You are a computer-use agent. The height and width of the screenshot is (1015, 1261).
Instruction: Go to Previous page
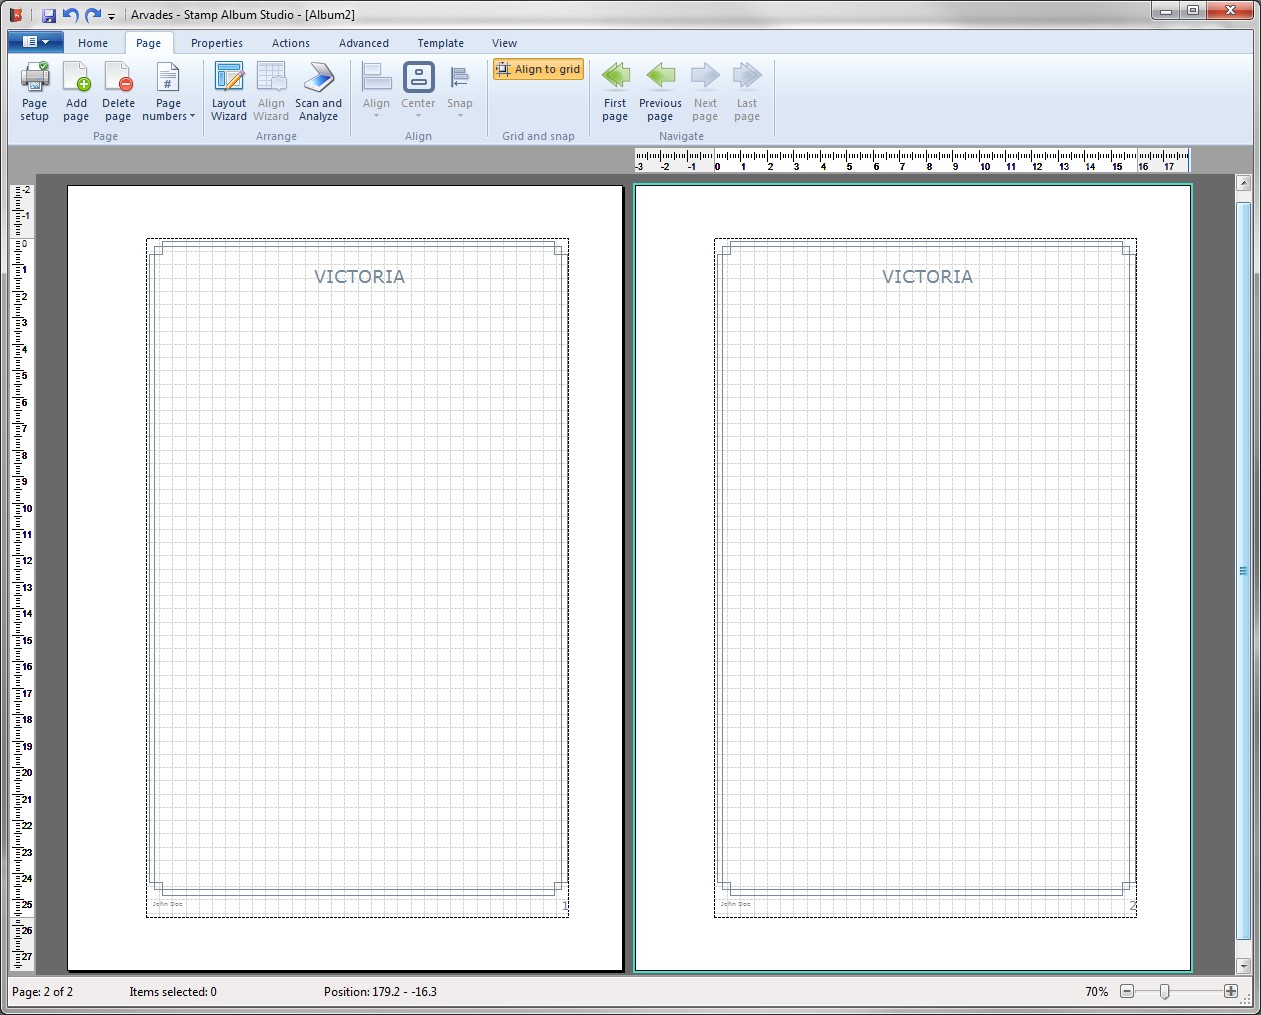[x=660, y=92]
